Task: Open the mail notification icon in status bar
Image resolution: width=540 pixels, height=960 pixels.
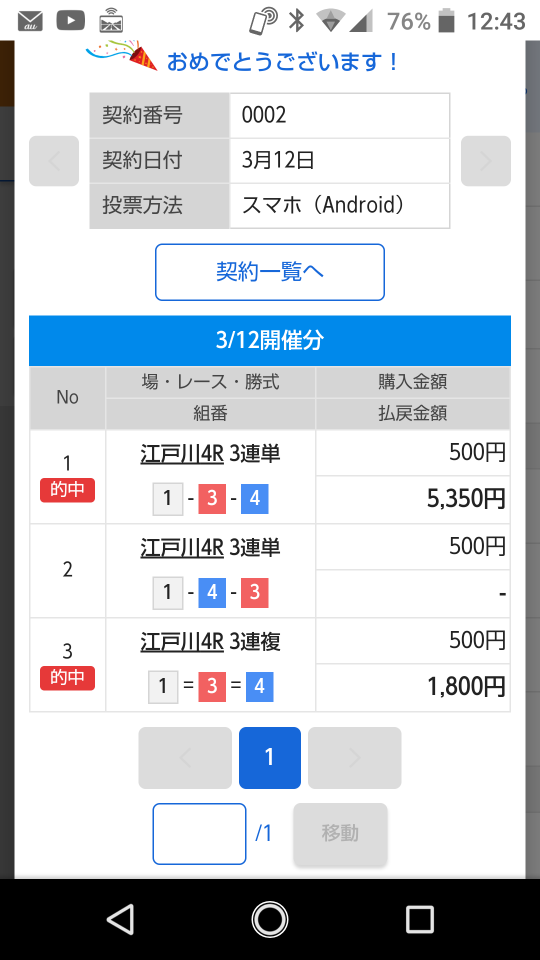Action: point(30,21)
